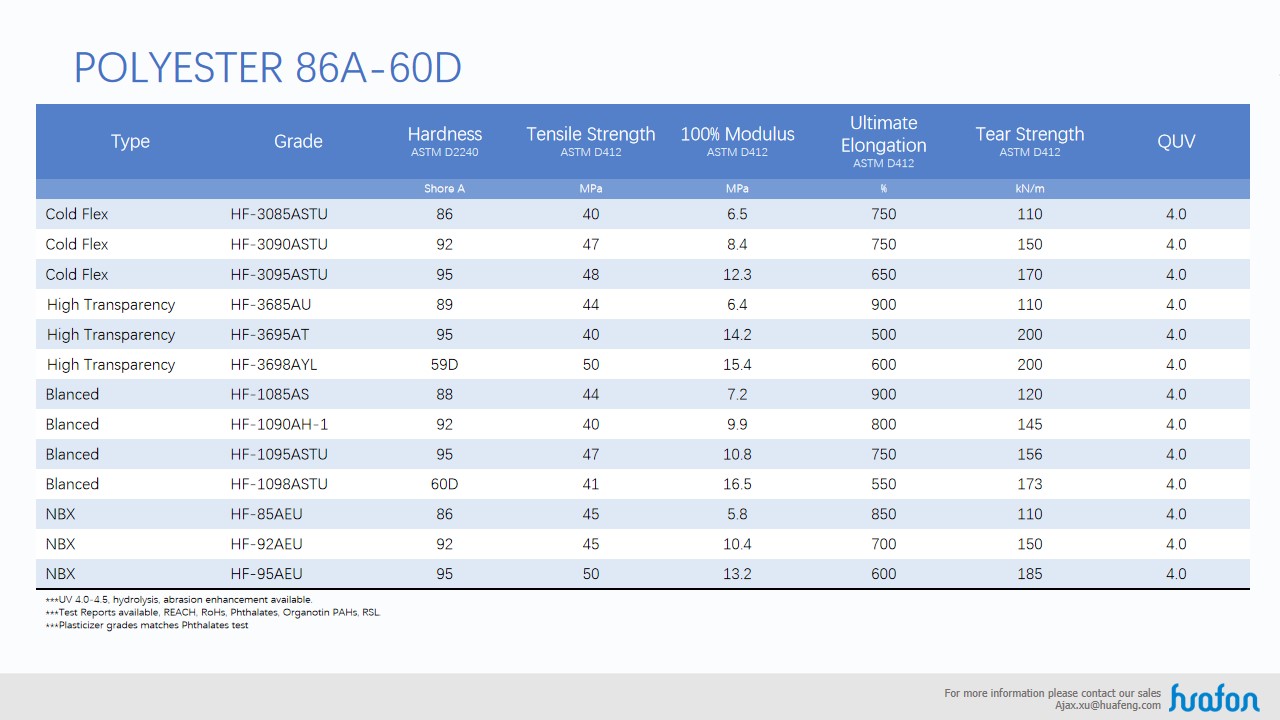Screen dimensions: 1280x720
Task: Select the HF-3085ASTU grade cell
Action: (x=279, y=214)
